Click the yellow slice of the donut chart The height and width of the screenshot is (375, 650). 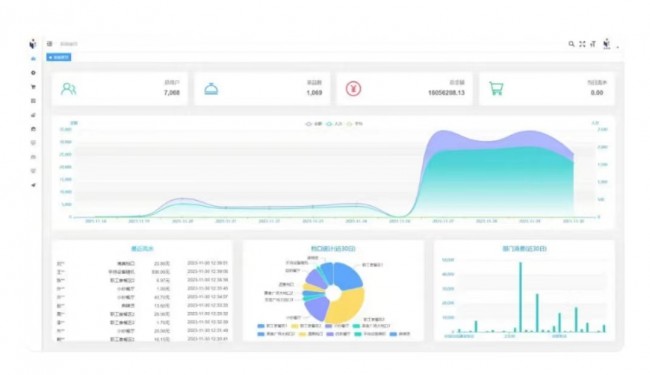click(x=348, y=305)
